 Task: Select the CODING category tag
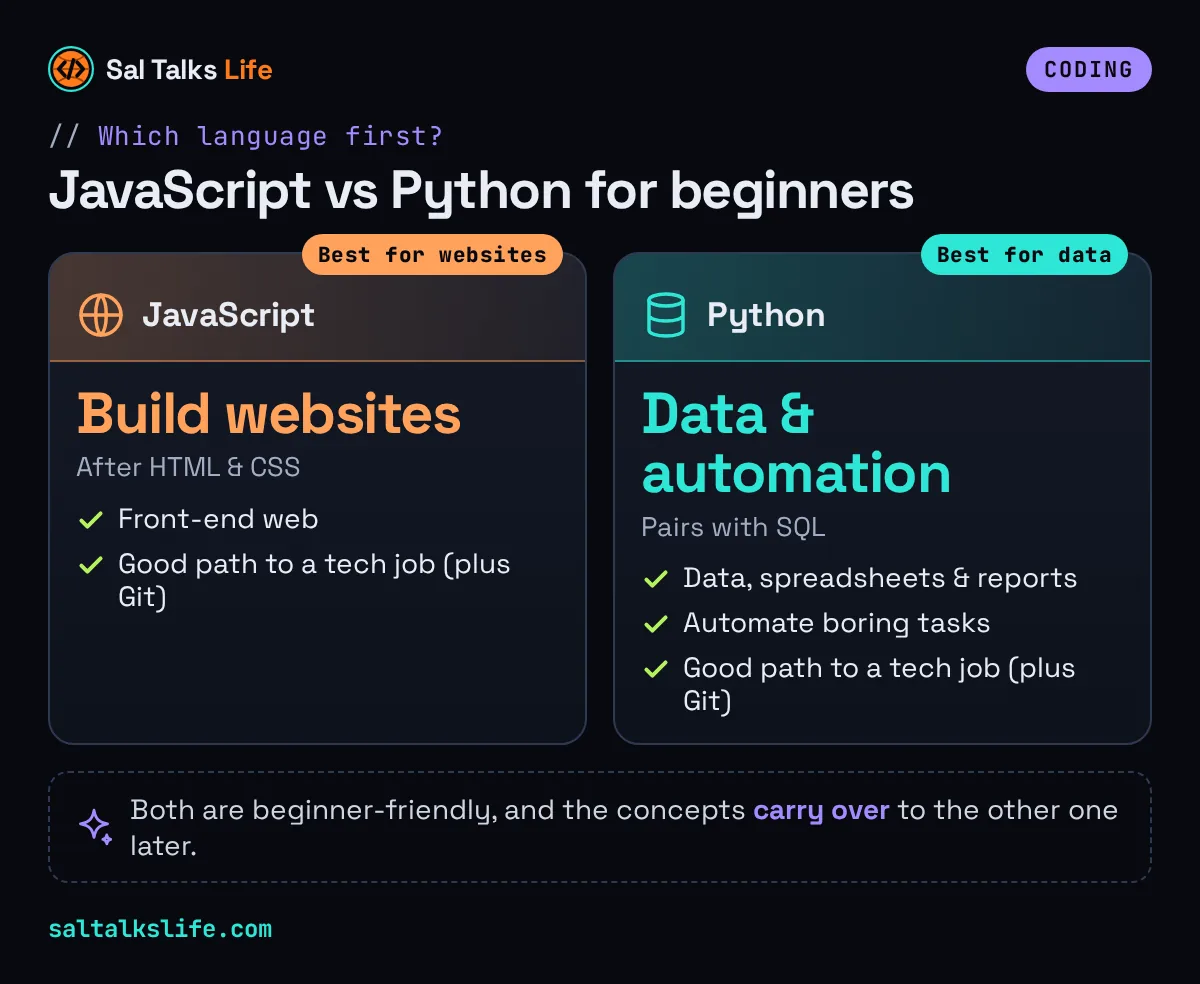pyautogui.click(x=1088, y=70)
